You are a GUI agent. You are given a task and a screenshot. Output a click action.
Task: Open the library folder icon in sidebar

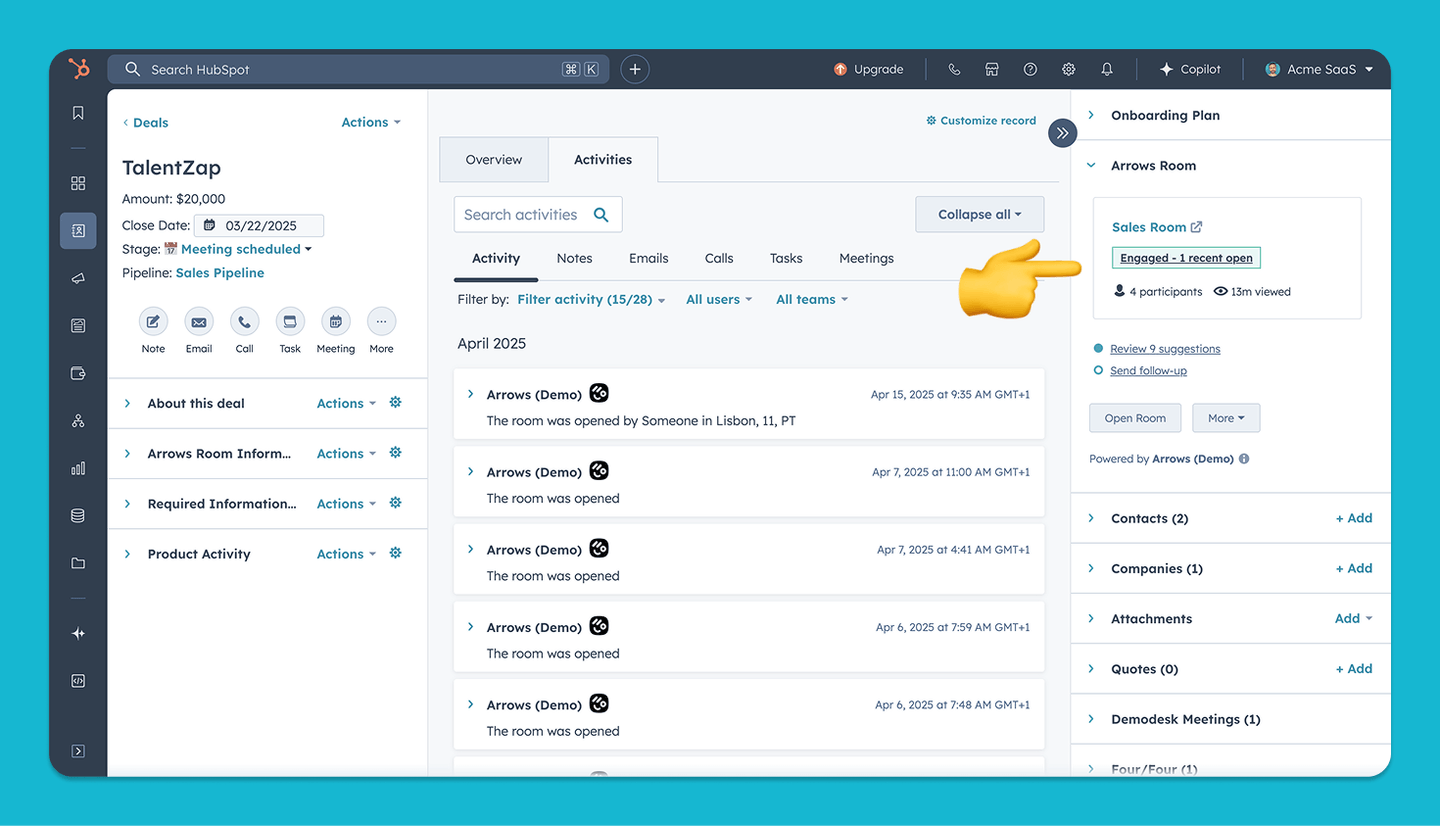78,563
